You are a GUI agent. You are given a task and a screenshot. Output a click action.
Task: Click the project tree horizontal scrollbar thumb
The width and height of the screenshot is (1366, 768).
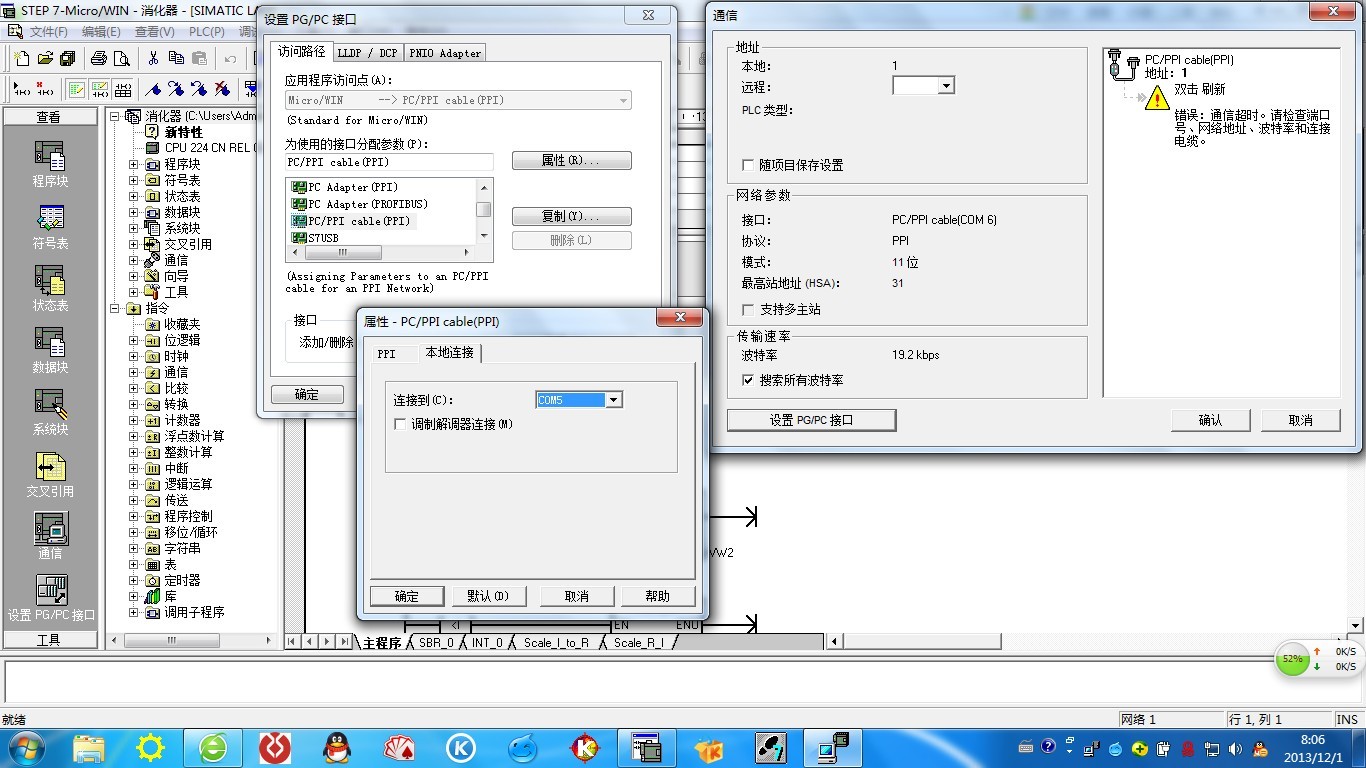click(x=172, y=640)
